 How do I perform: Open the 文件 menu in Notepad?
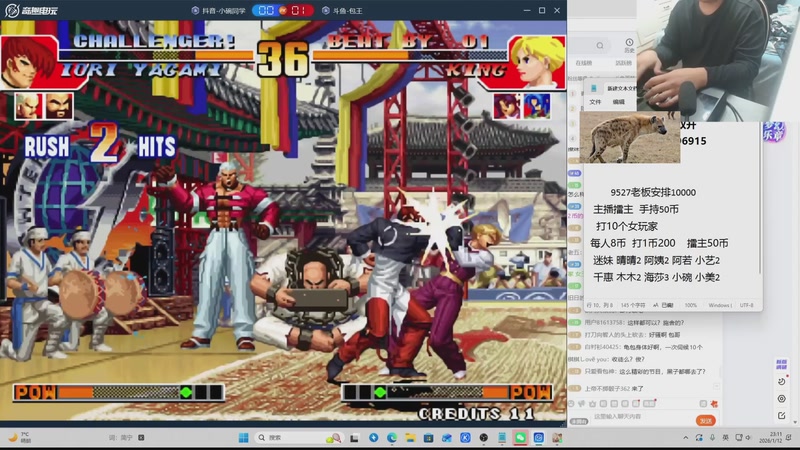[x=595, y=102]
